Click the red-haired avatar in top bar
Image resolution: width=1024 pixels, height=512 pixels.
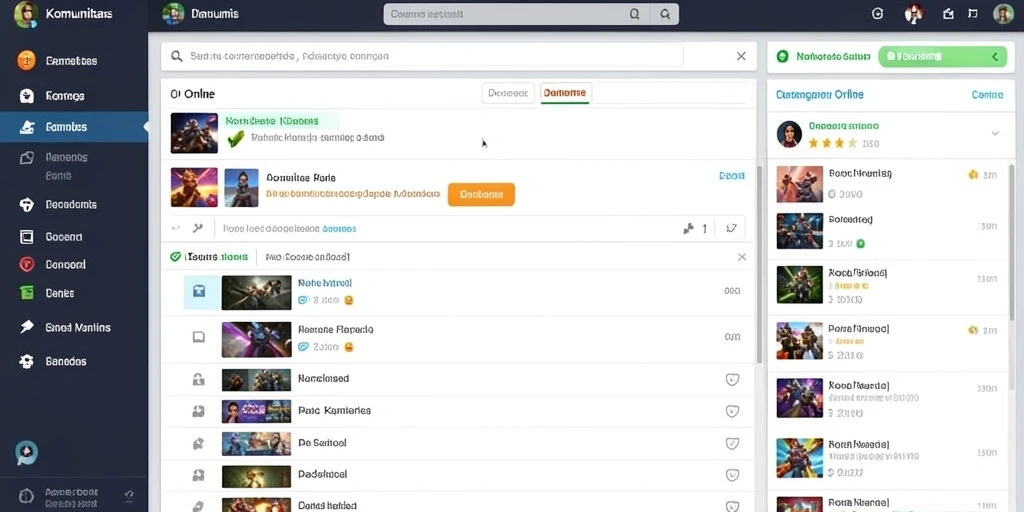pos(914,14)
